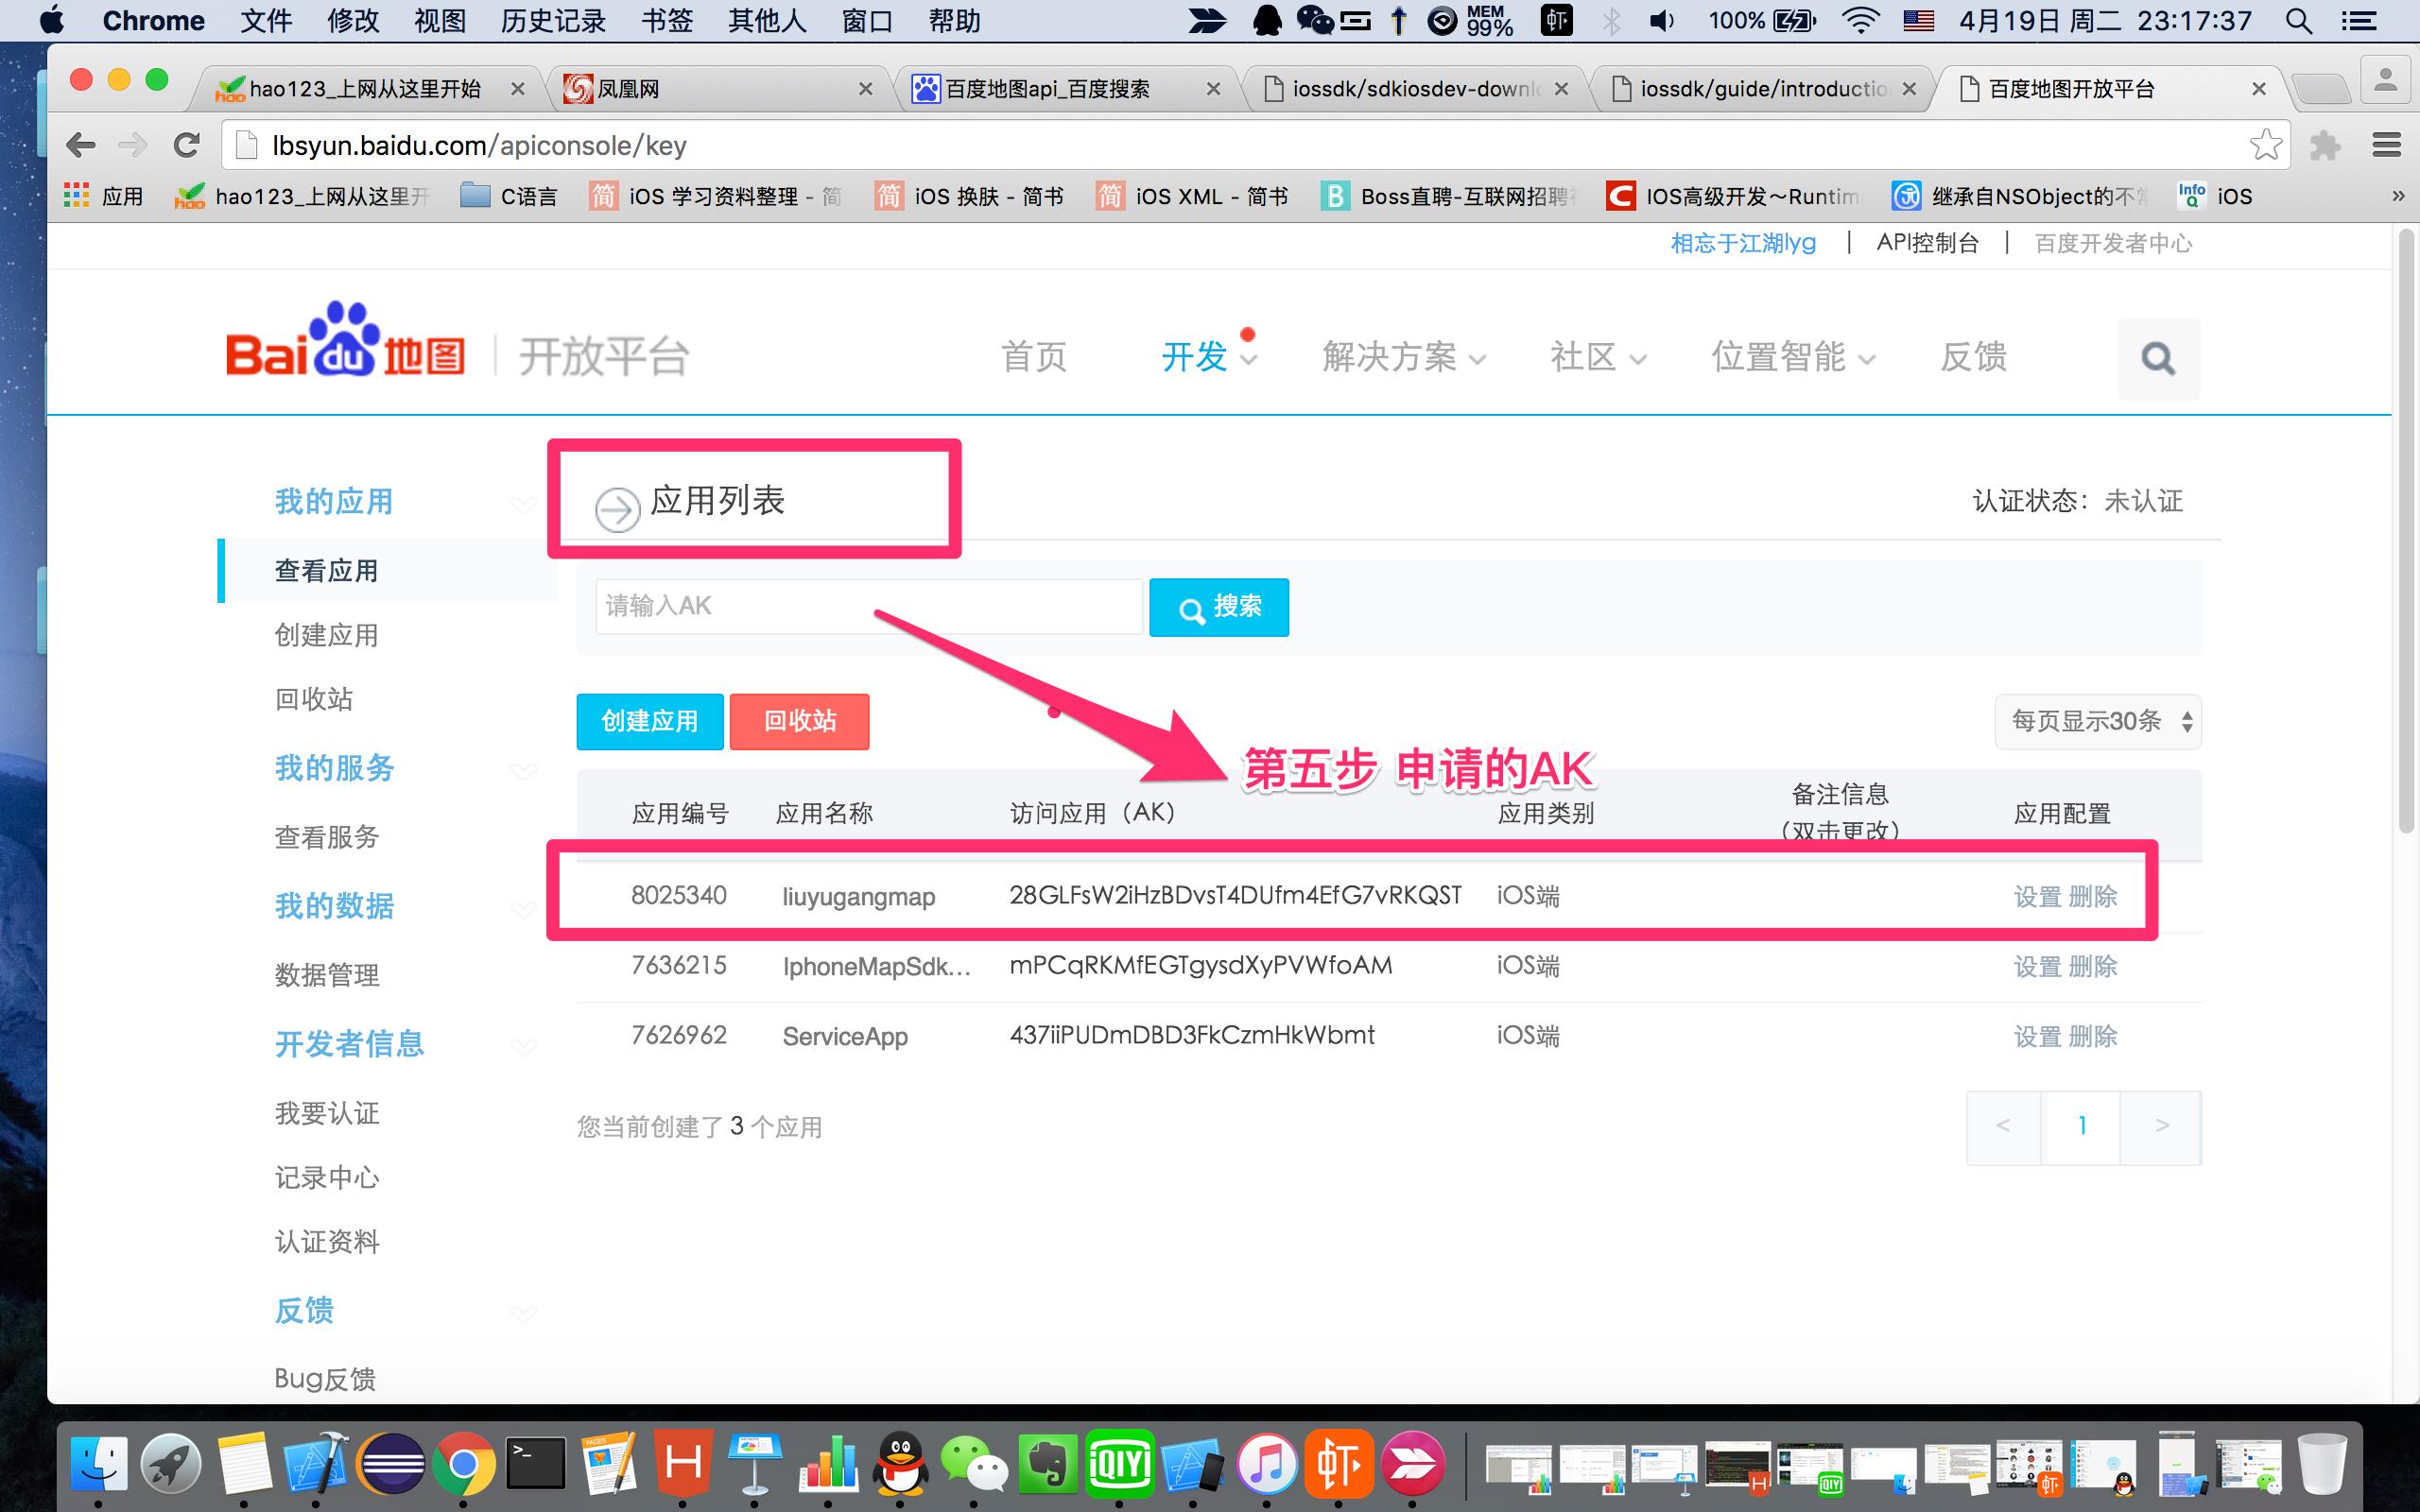Click the Chrome profile avatar button
The image size is (2420, 1512).
2385,80
